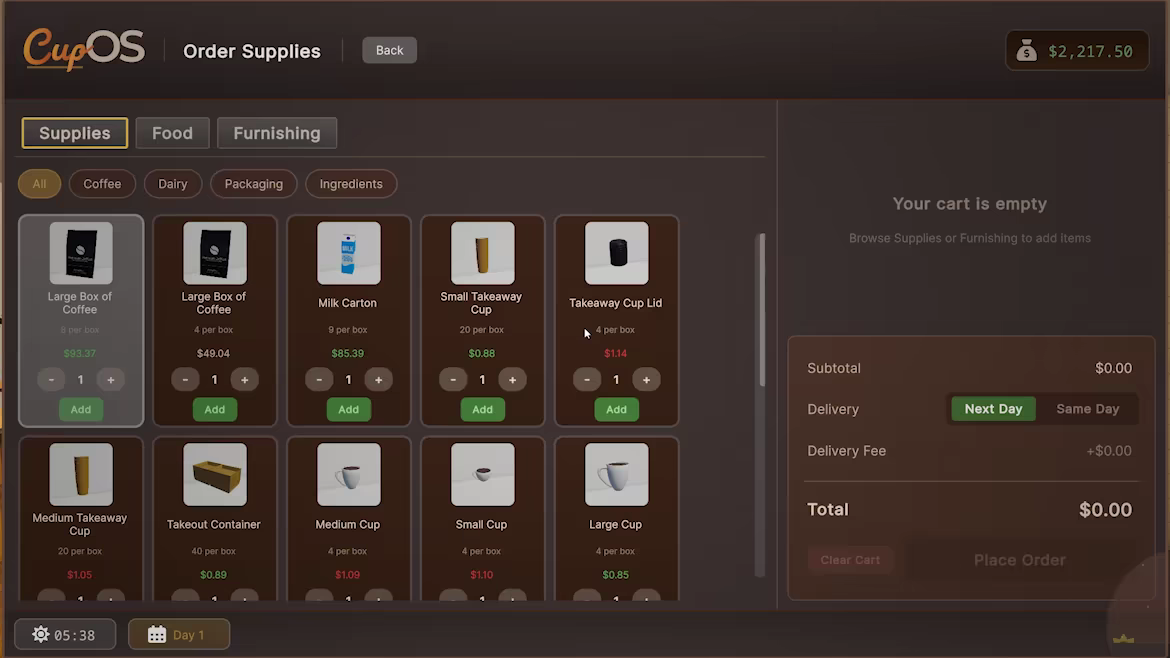Viewport: 1170px width, 658px height.
Task: Select the 4 per box Large Box of Coffee image
Action: (215, 253)
